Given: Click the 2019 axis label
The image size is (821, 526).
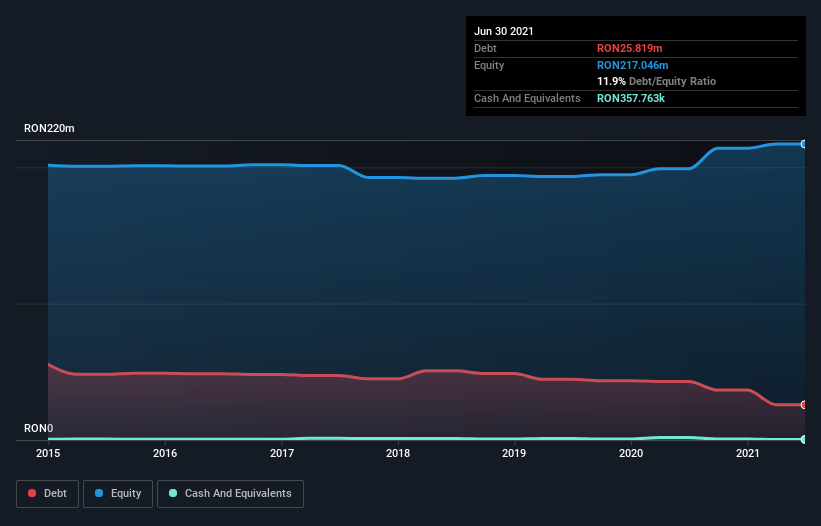Looking at the screenshot, I should tap(514, 453).
